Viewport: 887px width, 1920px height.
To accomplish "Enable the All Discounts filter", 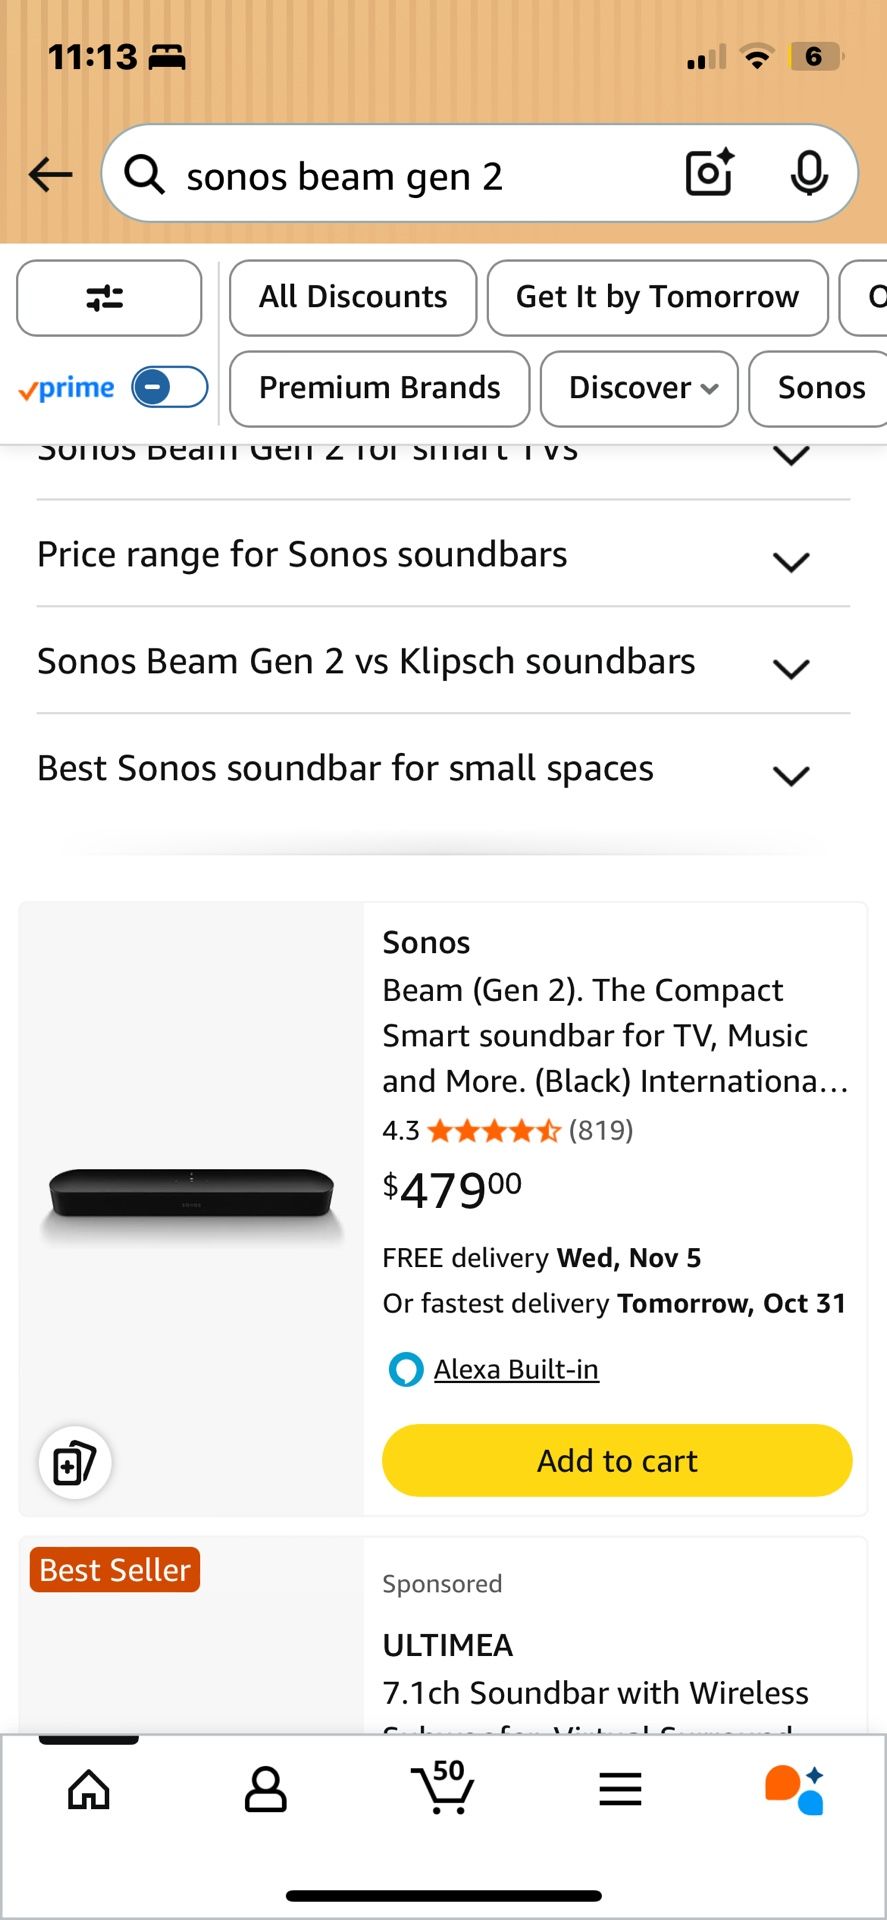I will [352, 297].
